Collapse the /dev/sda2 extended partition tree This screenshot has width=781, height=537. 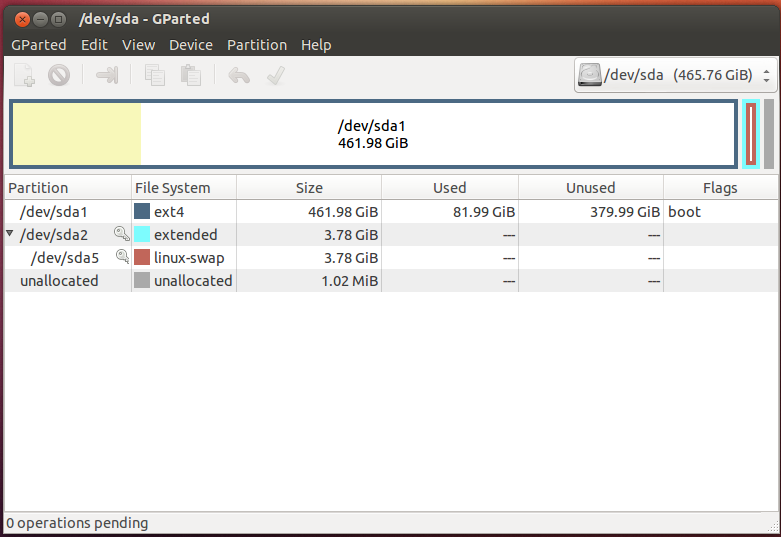tap(10, 234)
